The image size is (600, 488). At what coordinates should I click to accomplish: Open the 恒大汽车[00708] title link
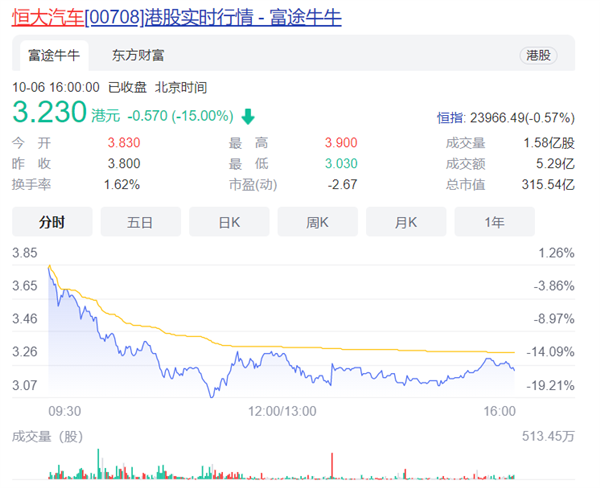[x=176, y=18]
